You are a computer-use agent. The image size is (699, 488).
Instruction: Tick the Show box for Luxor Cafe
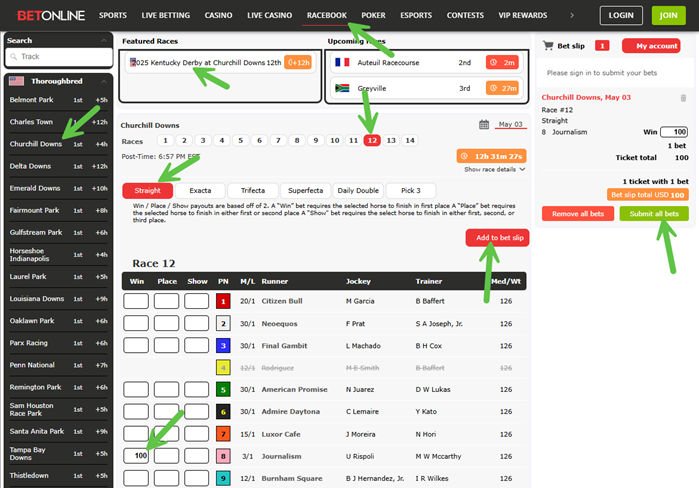point(197,433)
